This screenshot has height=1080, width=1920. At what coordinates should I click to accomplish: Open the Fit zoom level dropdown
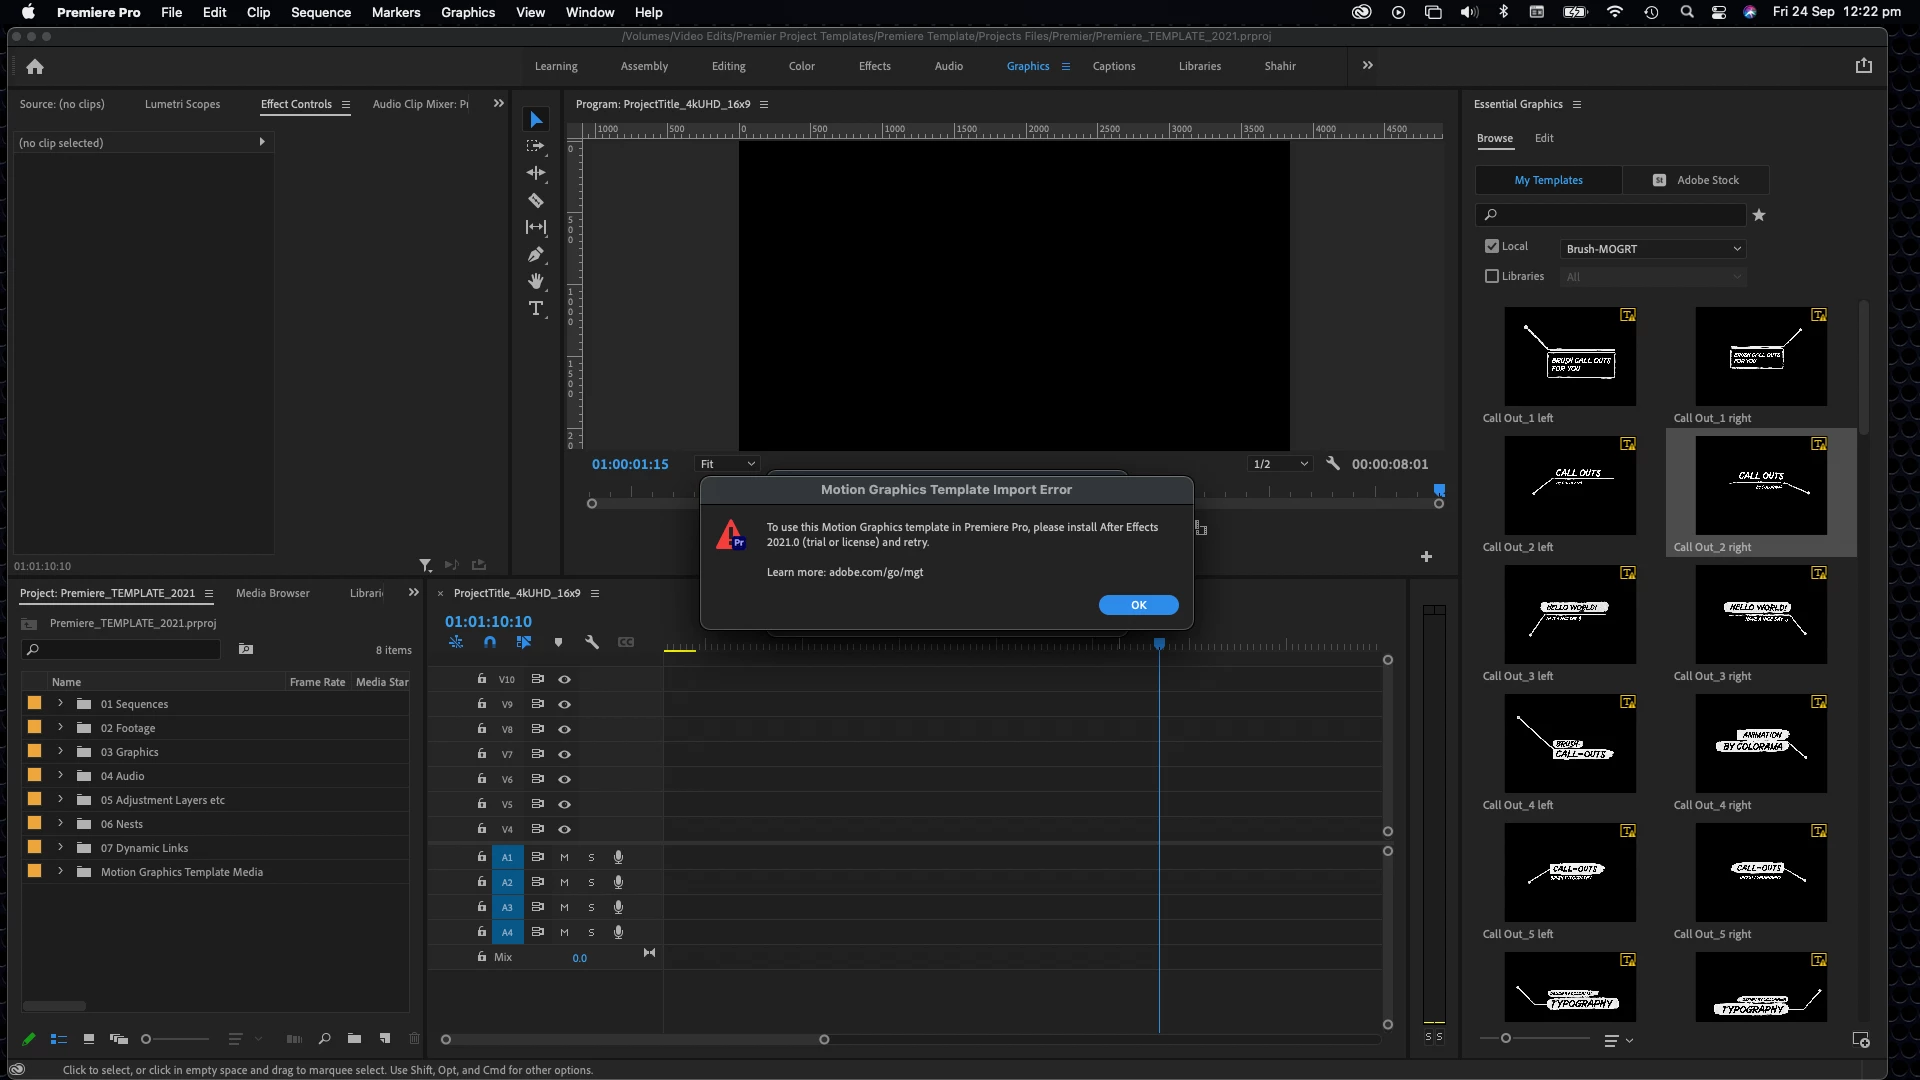pyautogui.click(x=728, y=464)
